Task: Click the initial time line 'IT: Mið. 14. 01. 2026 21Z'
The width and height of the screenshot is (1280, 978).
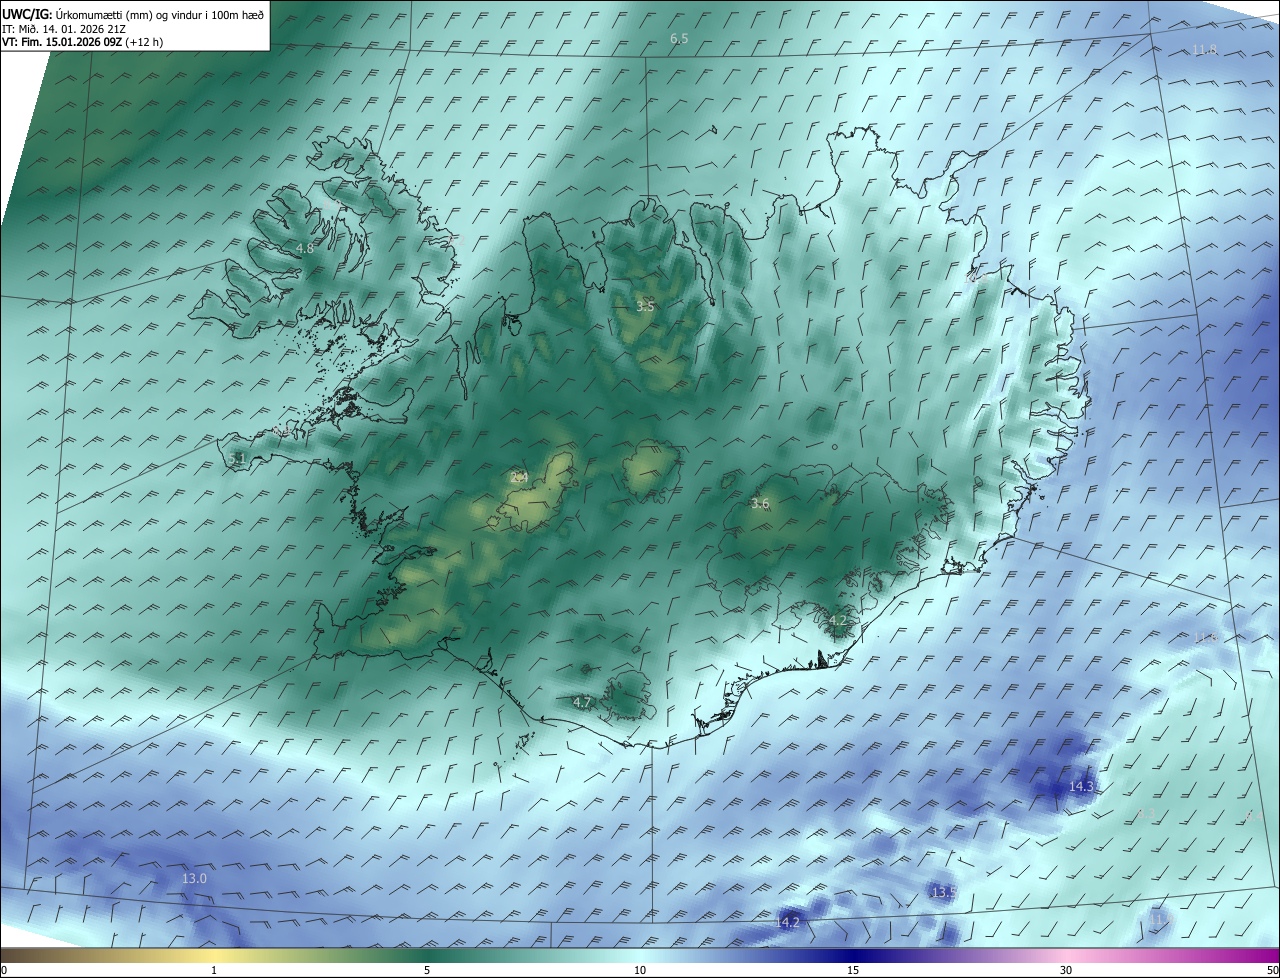Action: (x=64, y=28)
